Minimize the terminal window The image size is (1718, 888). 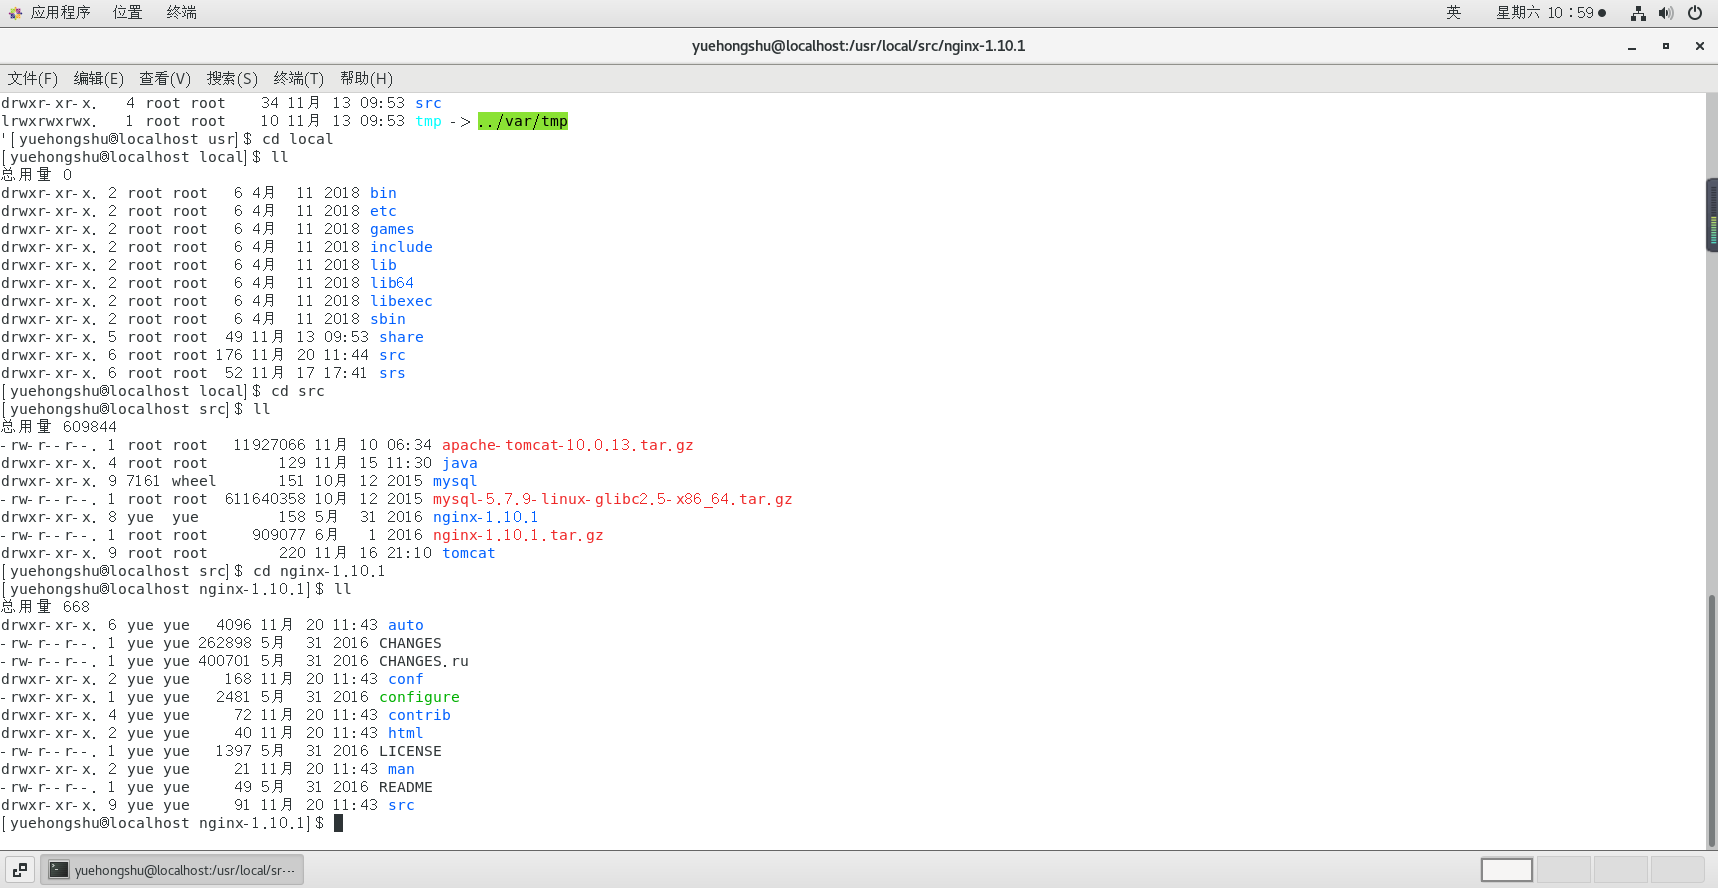1632,46
